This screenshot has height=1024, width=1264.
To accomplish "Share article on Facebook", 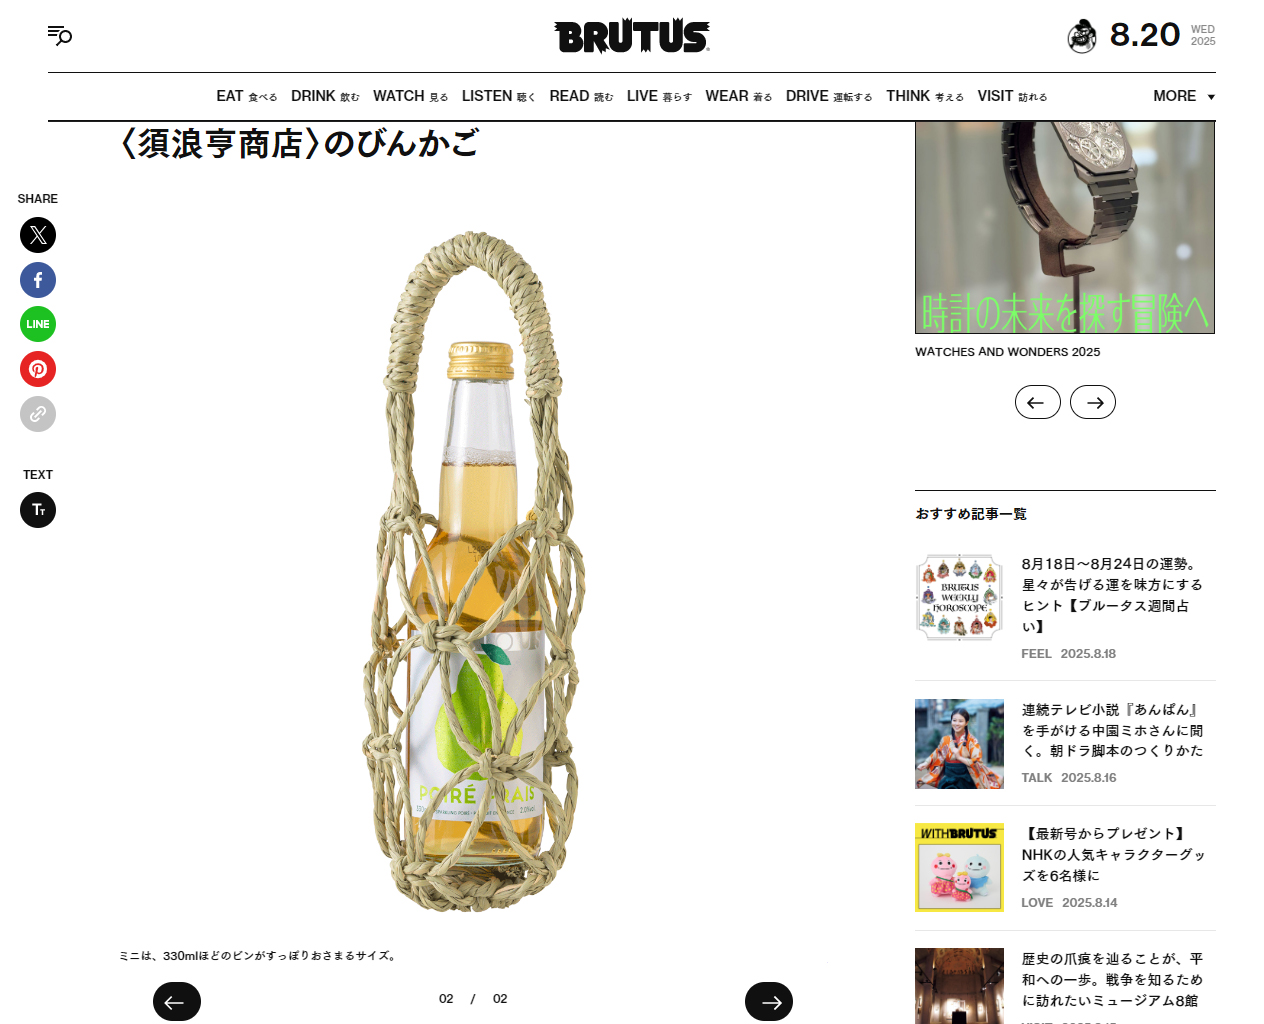I will point(38,280).
